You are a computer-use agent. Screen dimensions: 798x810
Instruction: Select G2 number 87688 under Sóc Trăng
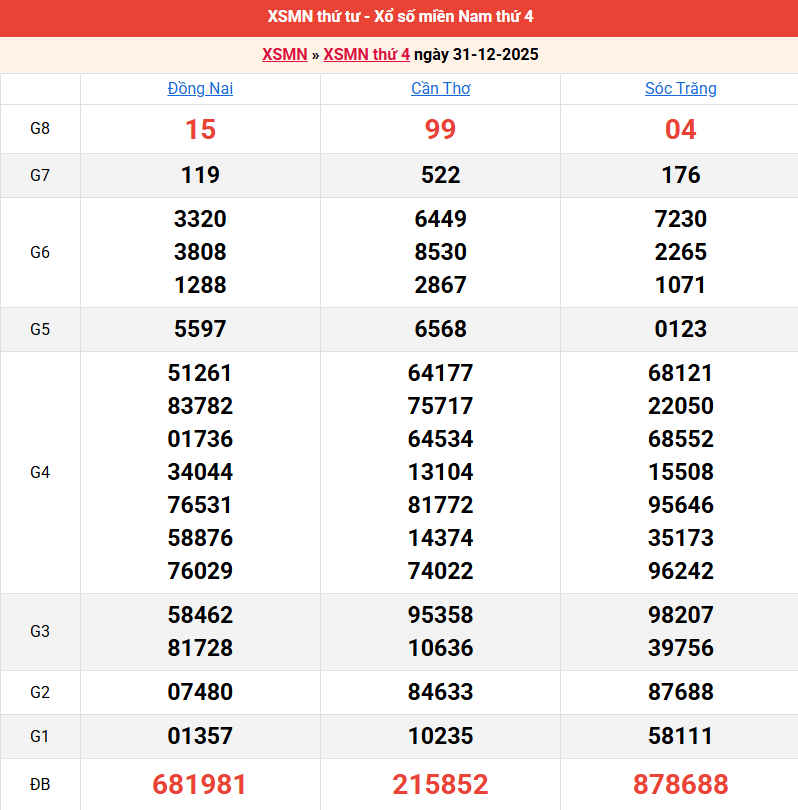(x=680, y=692)
